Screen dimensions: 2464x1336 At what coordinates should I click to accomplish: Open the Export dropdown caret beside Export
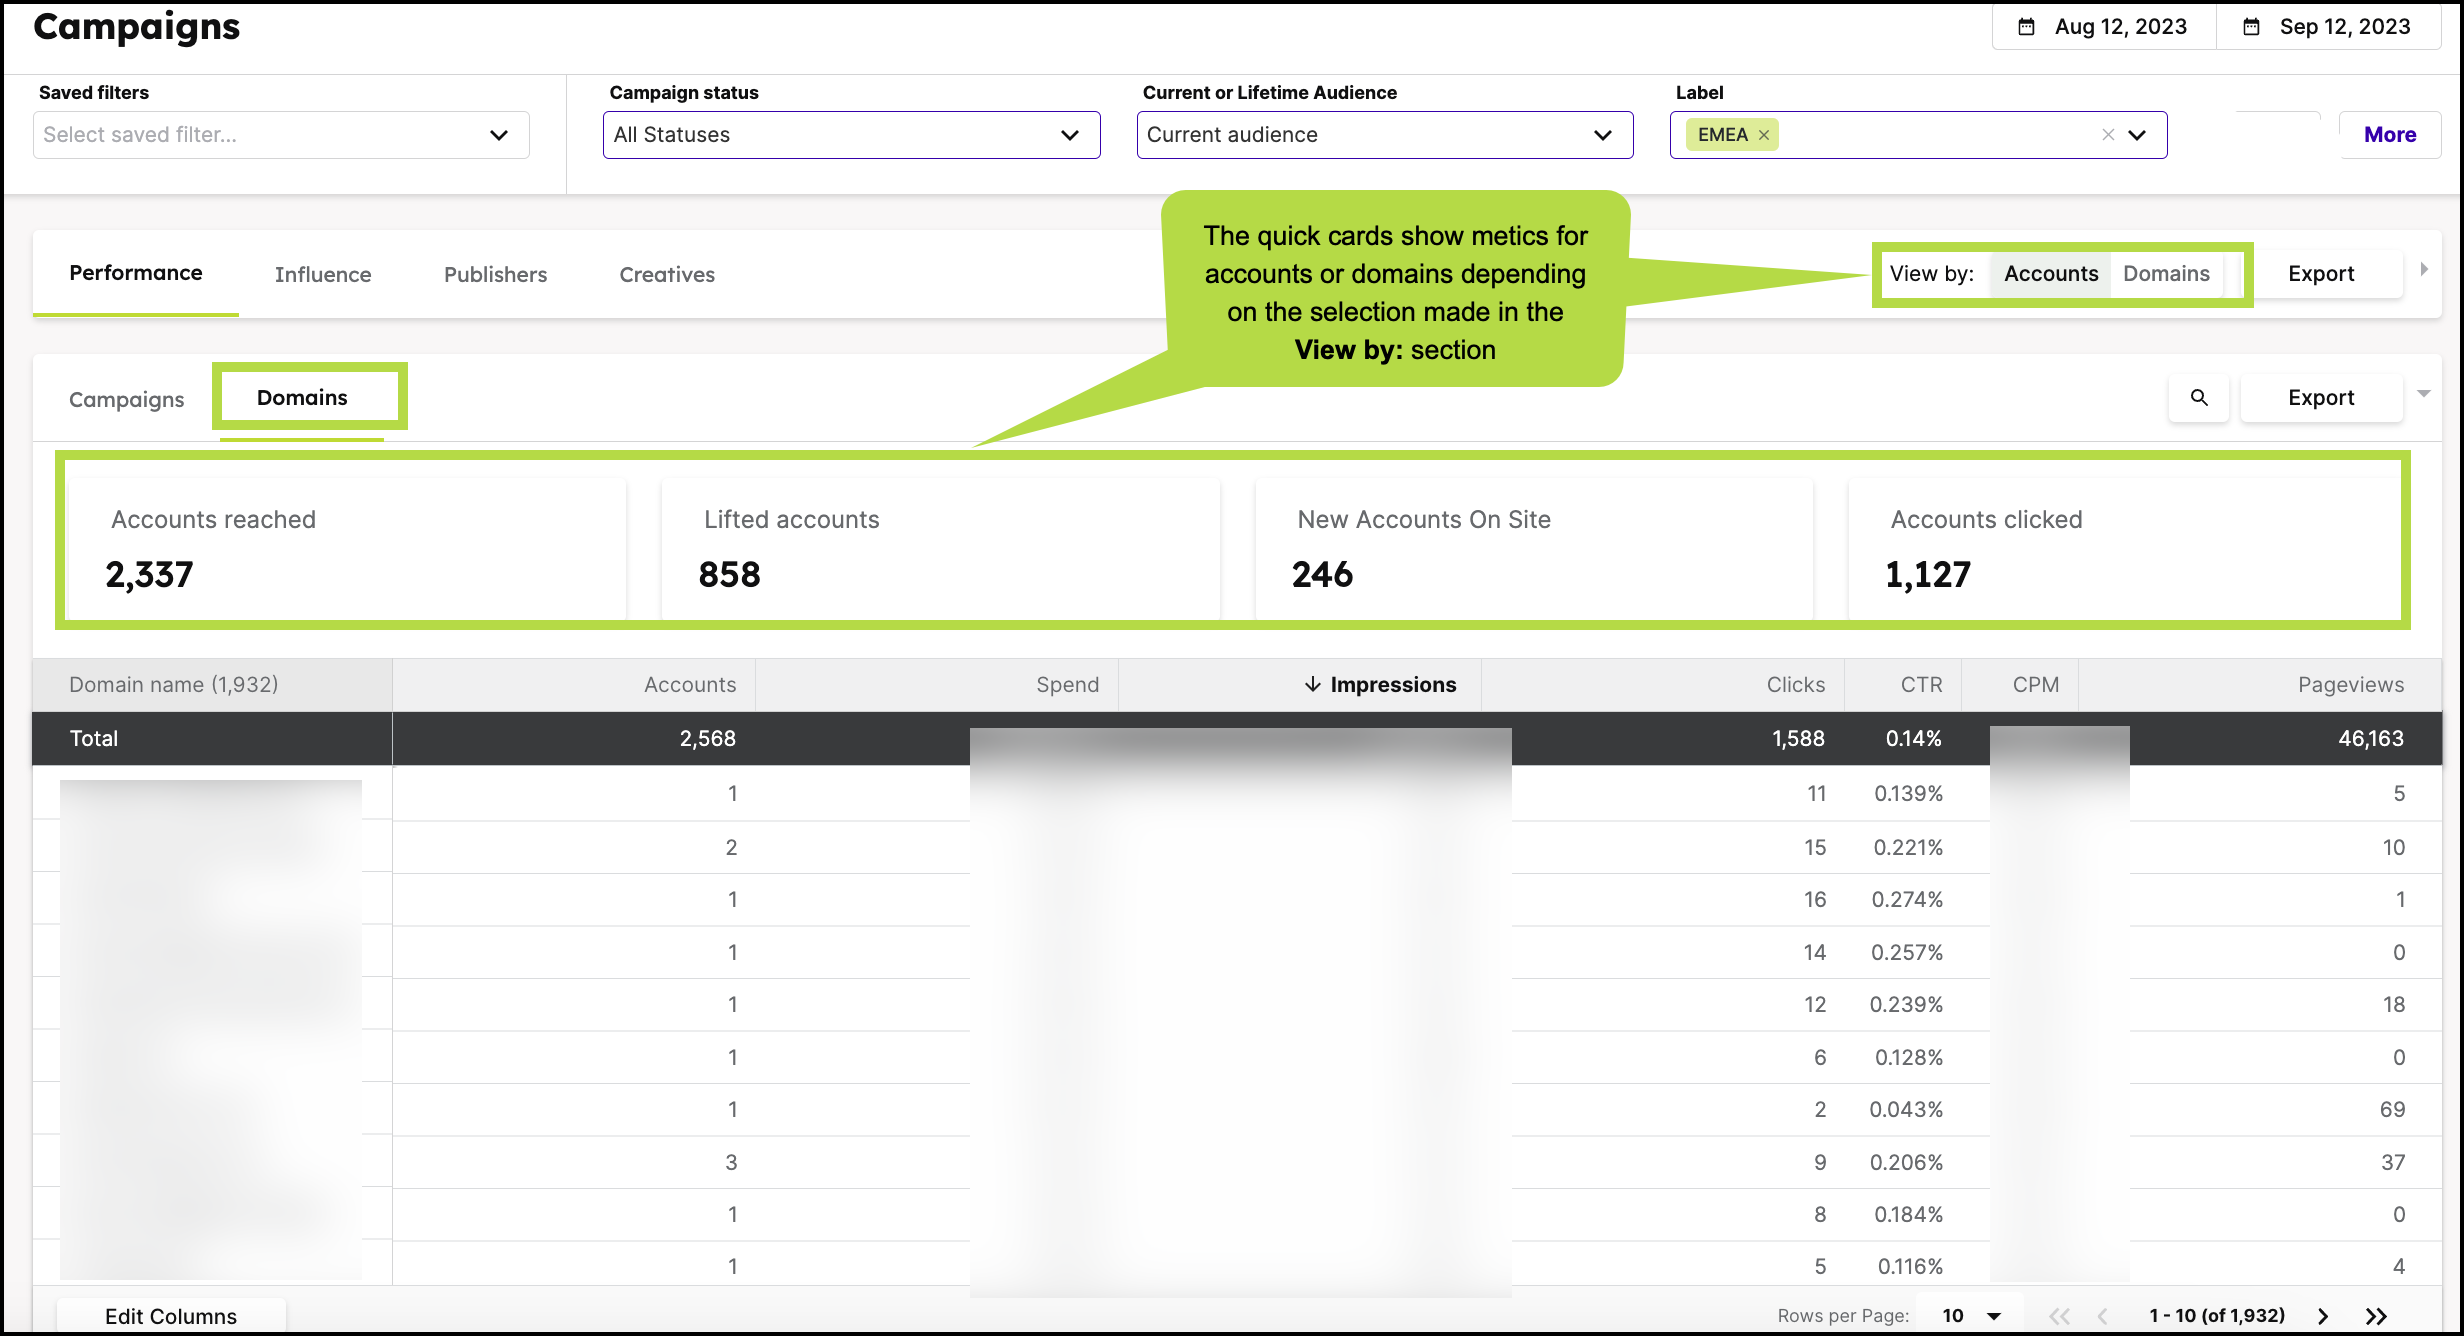point(2424,393)
